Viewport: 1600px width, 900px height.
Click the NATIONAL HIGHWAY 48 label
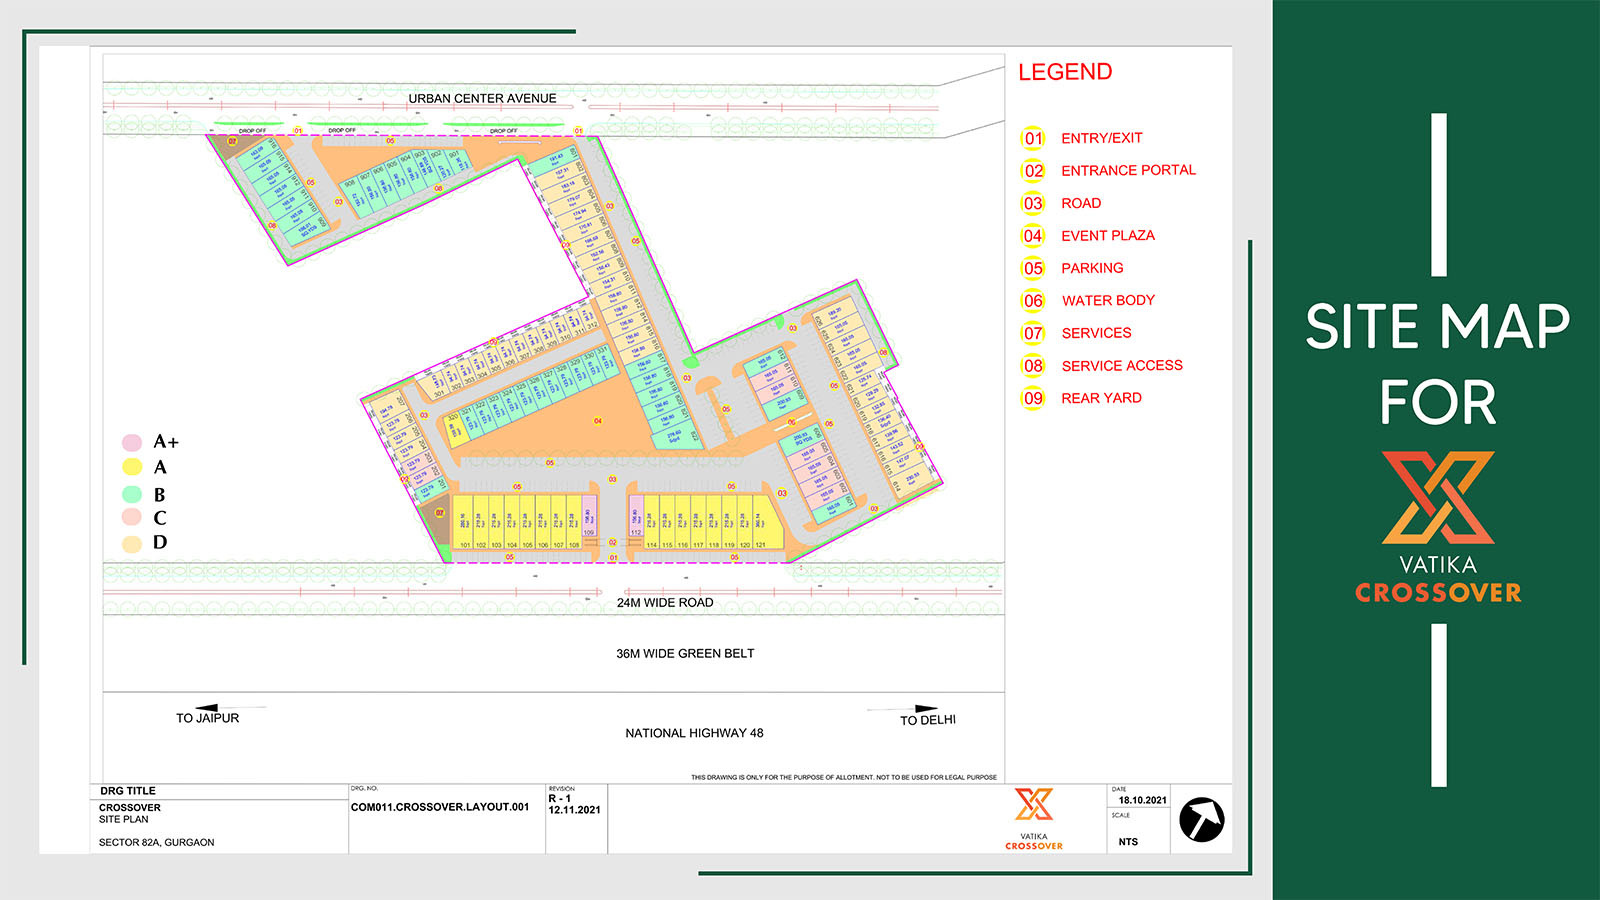692,733
